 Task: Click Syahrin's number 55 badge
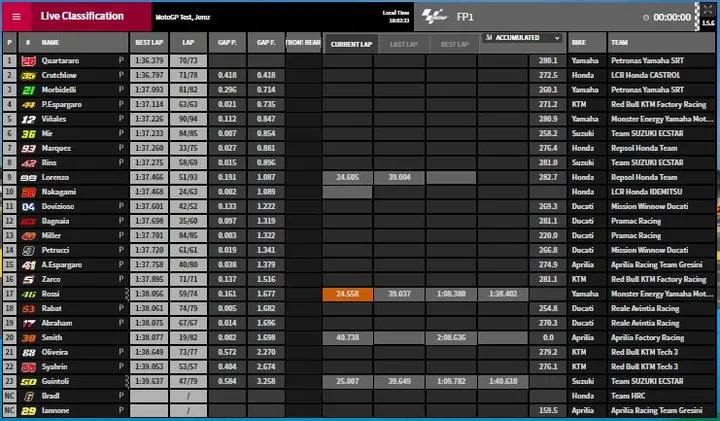[x=28, y=367]
